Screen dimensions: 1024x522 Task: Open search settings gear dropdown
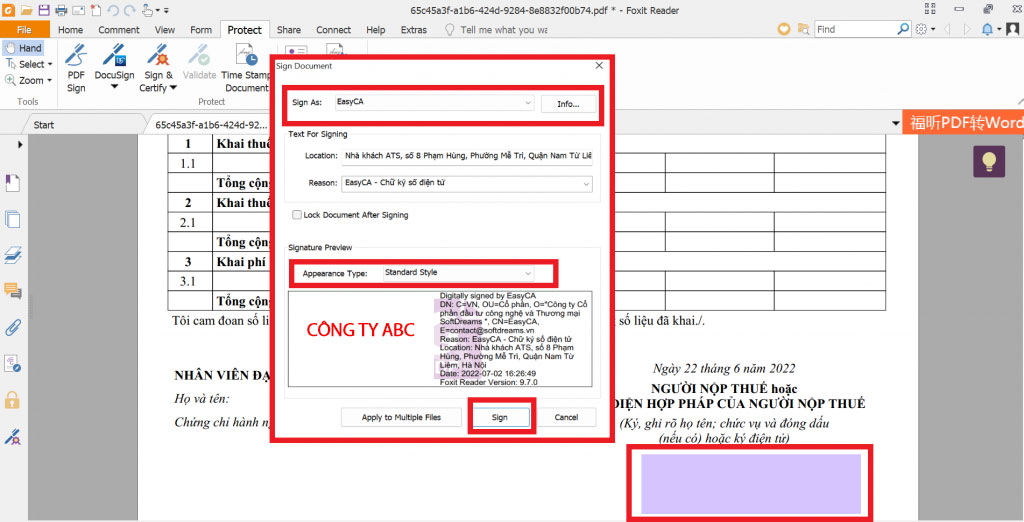(925, 29)
